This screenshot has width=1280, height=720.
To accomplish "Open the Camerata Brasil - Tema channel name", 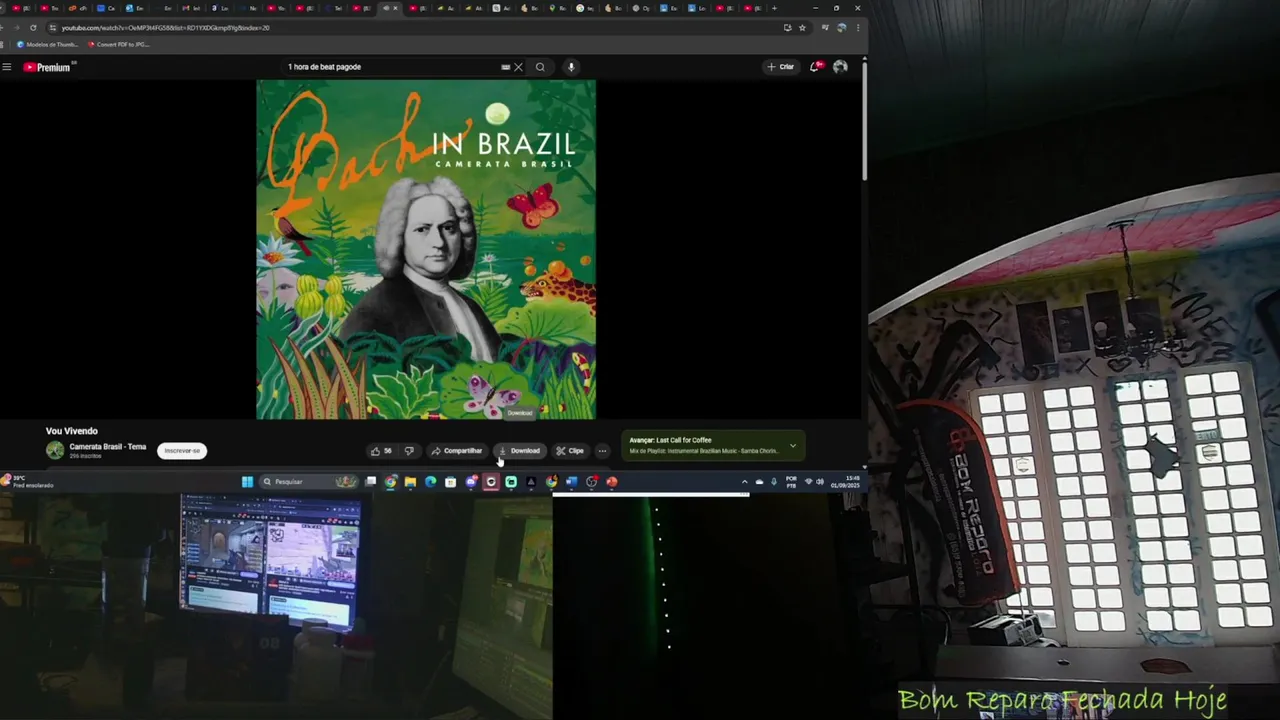I will pyautogui.click(x=108, y=447).
